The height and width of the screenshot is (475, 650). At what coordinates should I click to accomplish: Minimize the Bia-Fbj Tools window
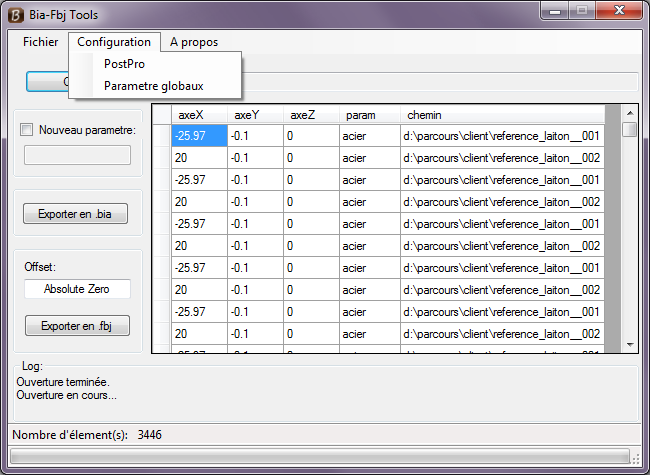coord(555,10)
